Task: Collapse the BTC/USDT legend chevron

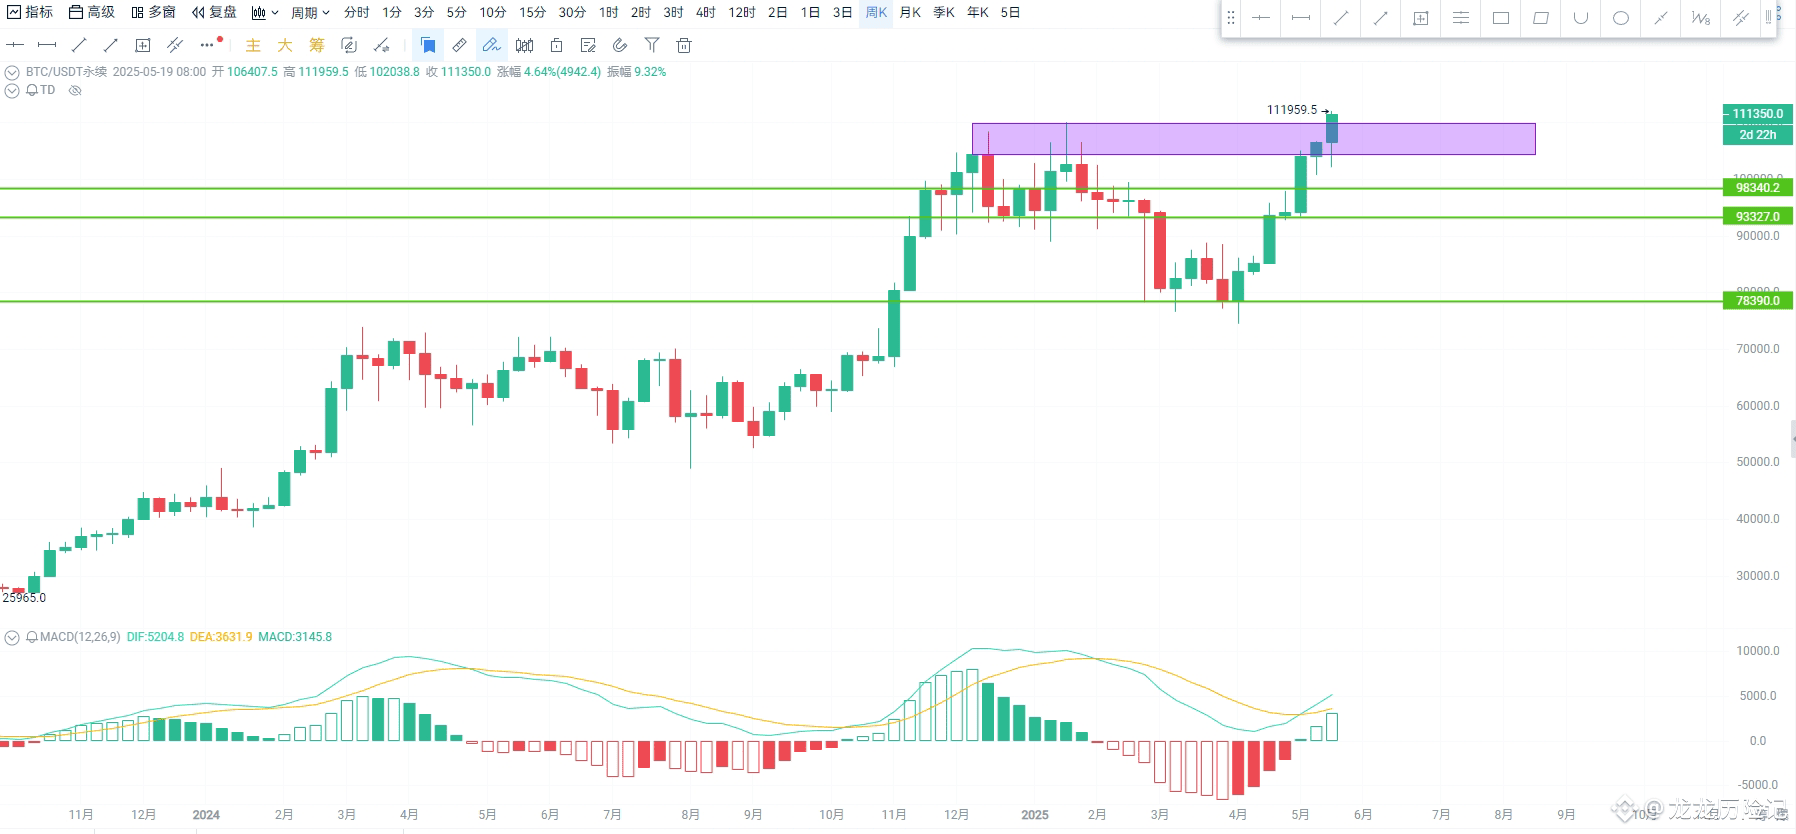Action: coord(12,72)
